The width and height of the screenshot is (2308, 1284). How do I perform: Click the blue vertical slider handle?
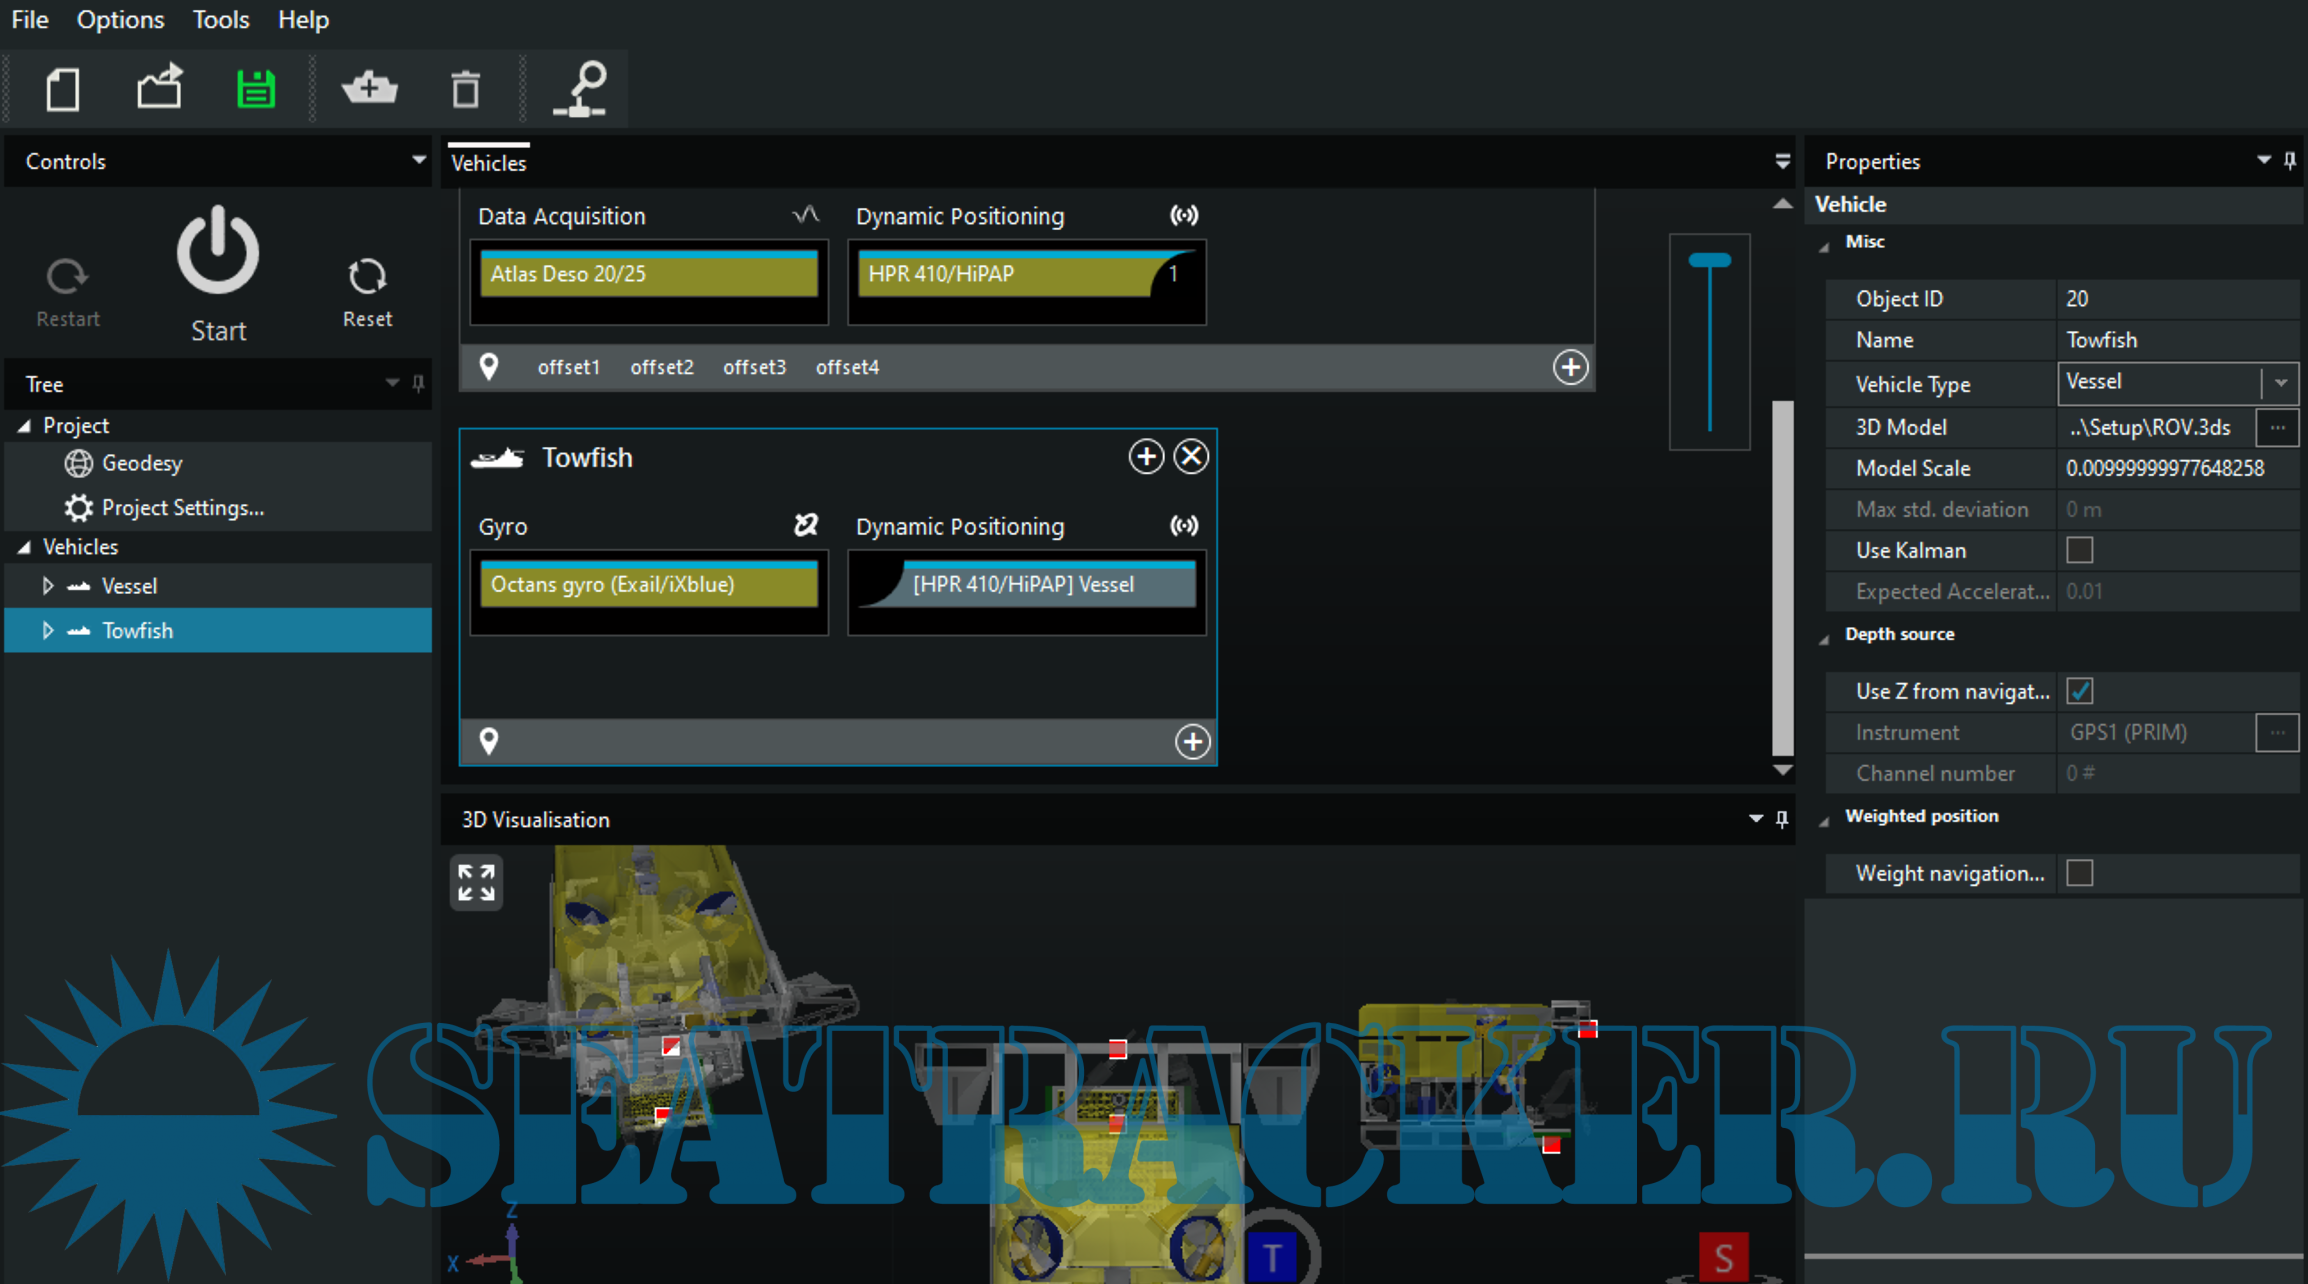tap(1709, 261)
